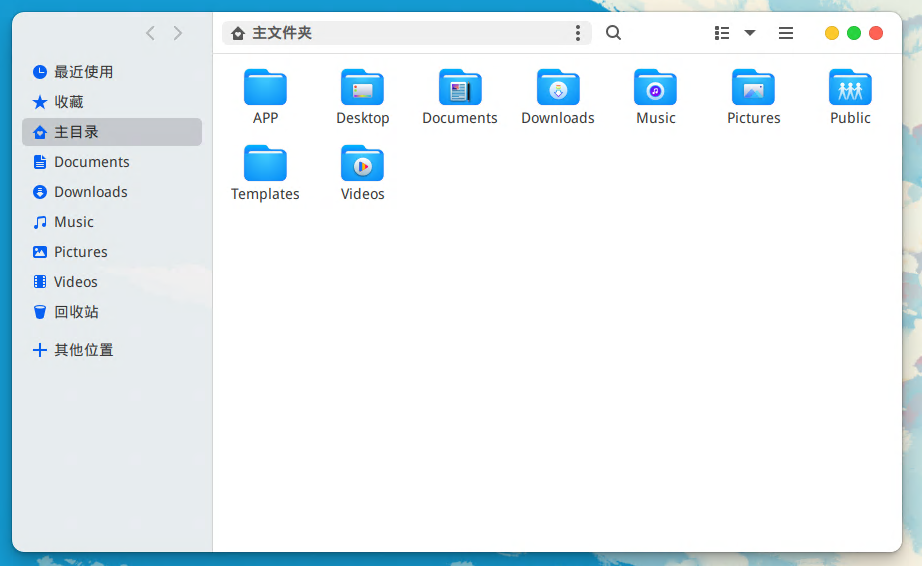Select Downloads in the sidebar

point(112,192)
